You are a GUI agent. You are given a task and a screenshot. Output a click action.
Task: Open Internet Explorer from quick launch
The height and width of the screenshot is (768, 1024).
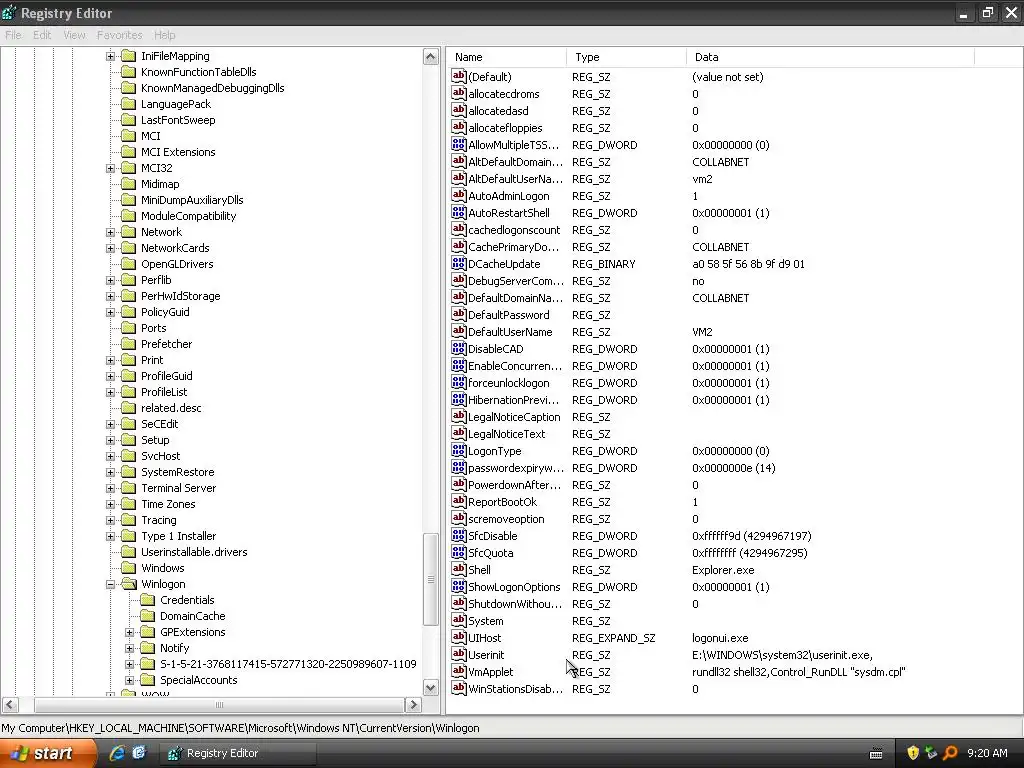click(x=118, y=753)
